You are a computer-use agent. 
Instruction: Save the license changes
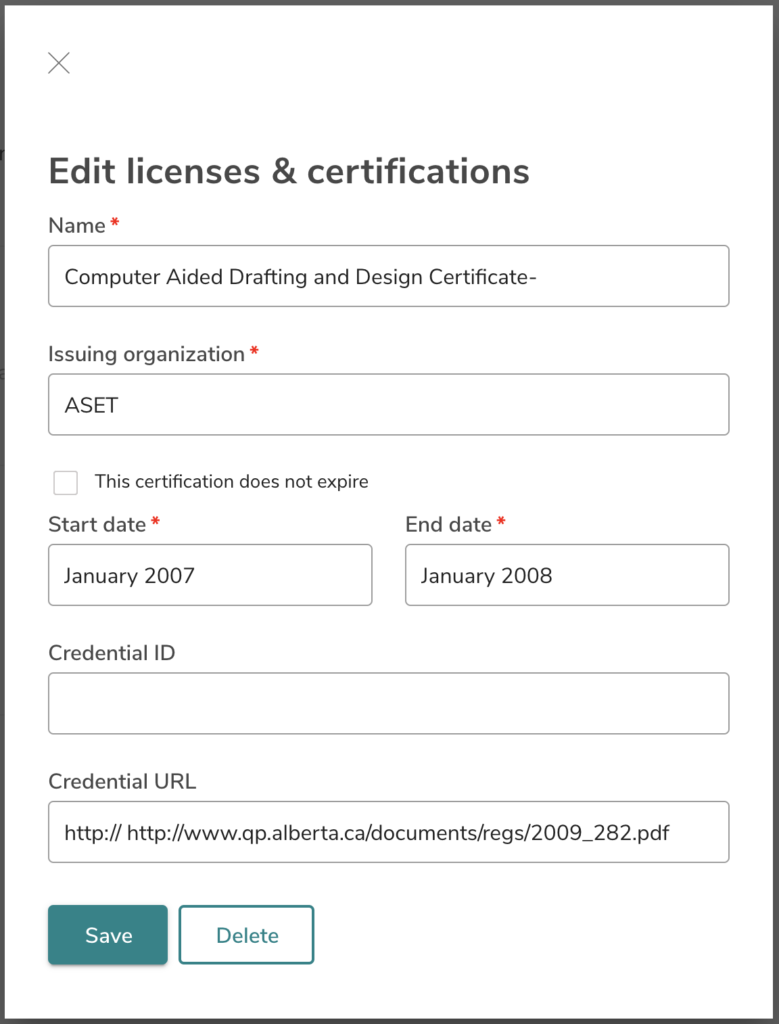(x=107, y=935)
